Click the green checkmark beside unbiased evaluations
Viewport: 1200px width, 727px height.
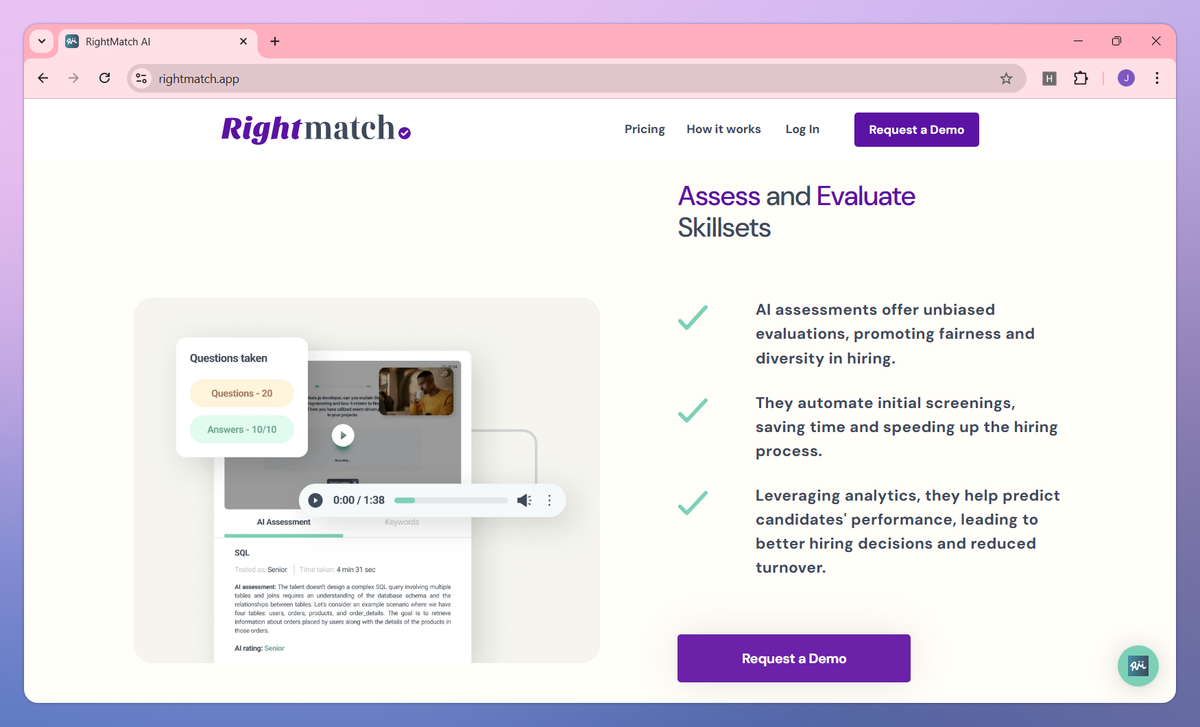tap(692, 317)
